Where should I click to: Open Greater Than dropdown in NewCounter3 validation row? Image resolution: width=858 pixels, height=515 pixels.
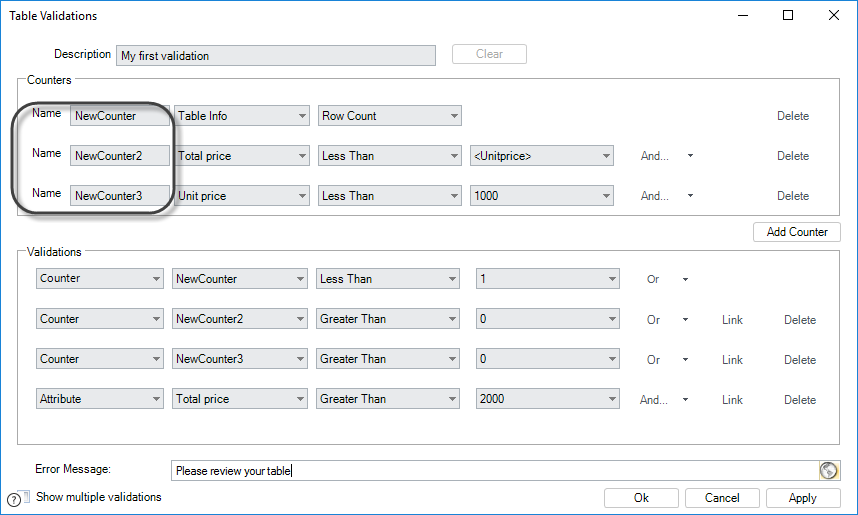click(x=387, y=358)
